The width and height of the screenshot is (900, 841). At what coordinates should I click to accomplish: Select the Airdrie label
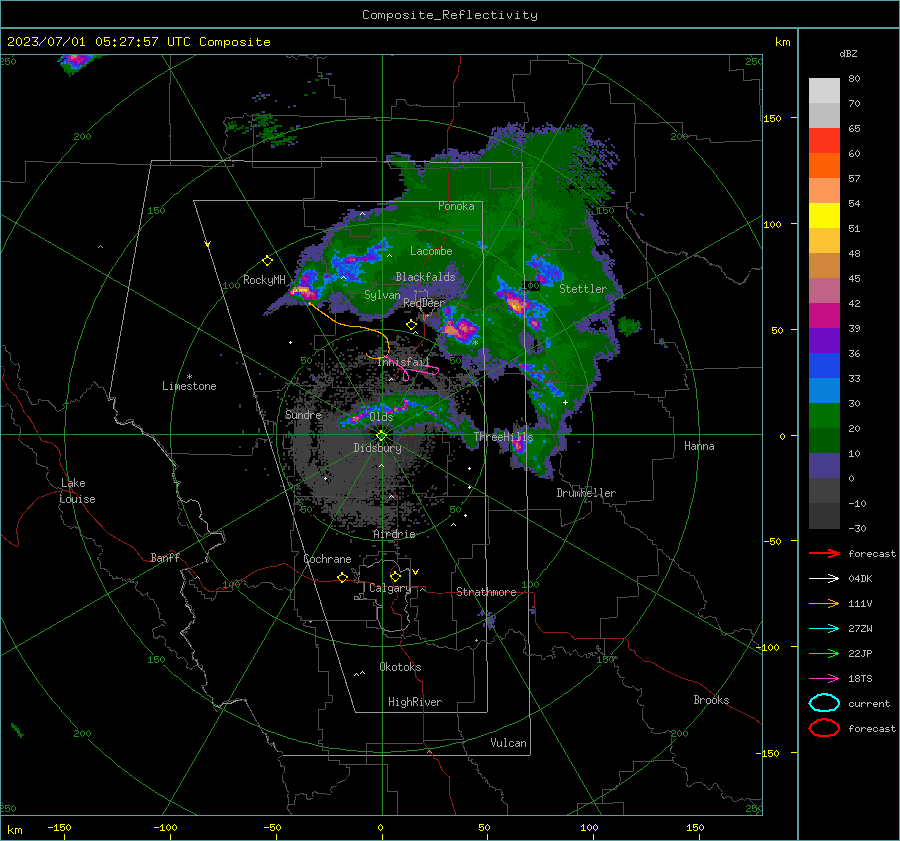[x=394, y=534]
